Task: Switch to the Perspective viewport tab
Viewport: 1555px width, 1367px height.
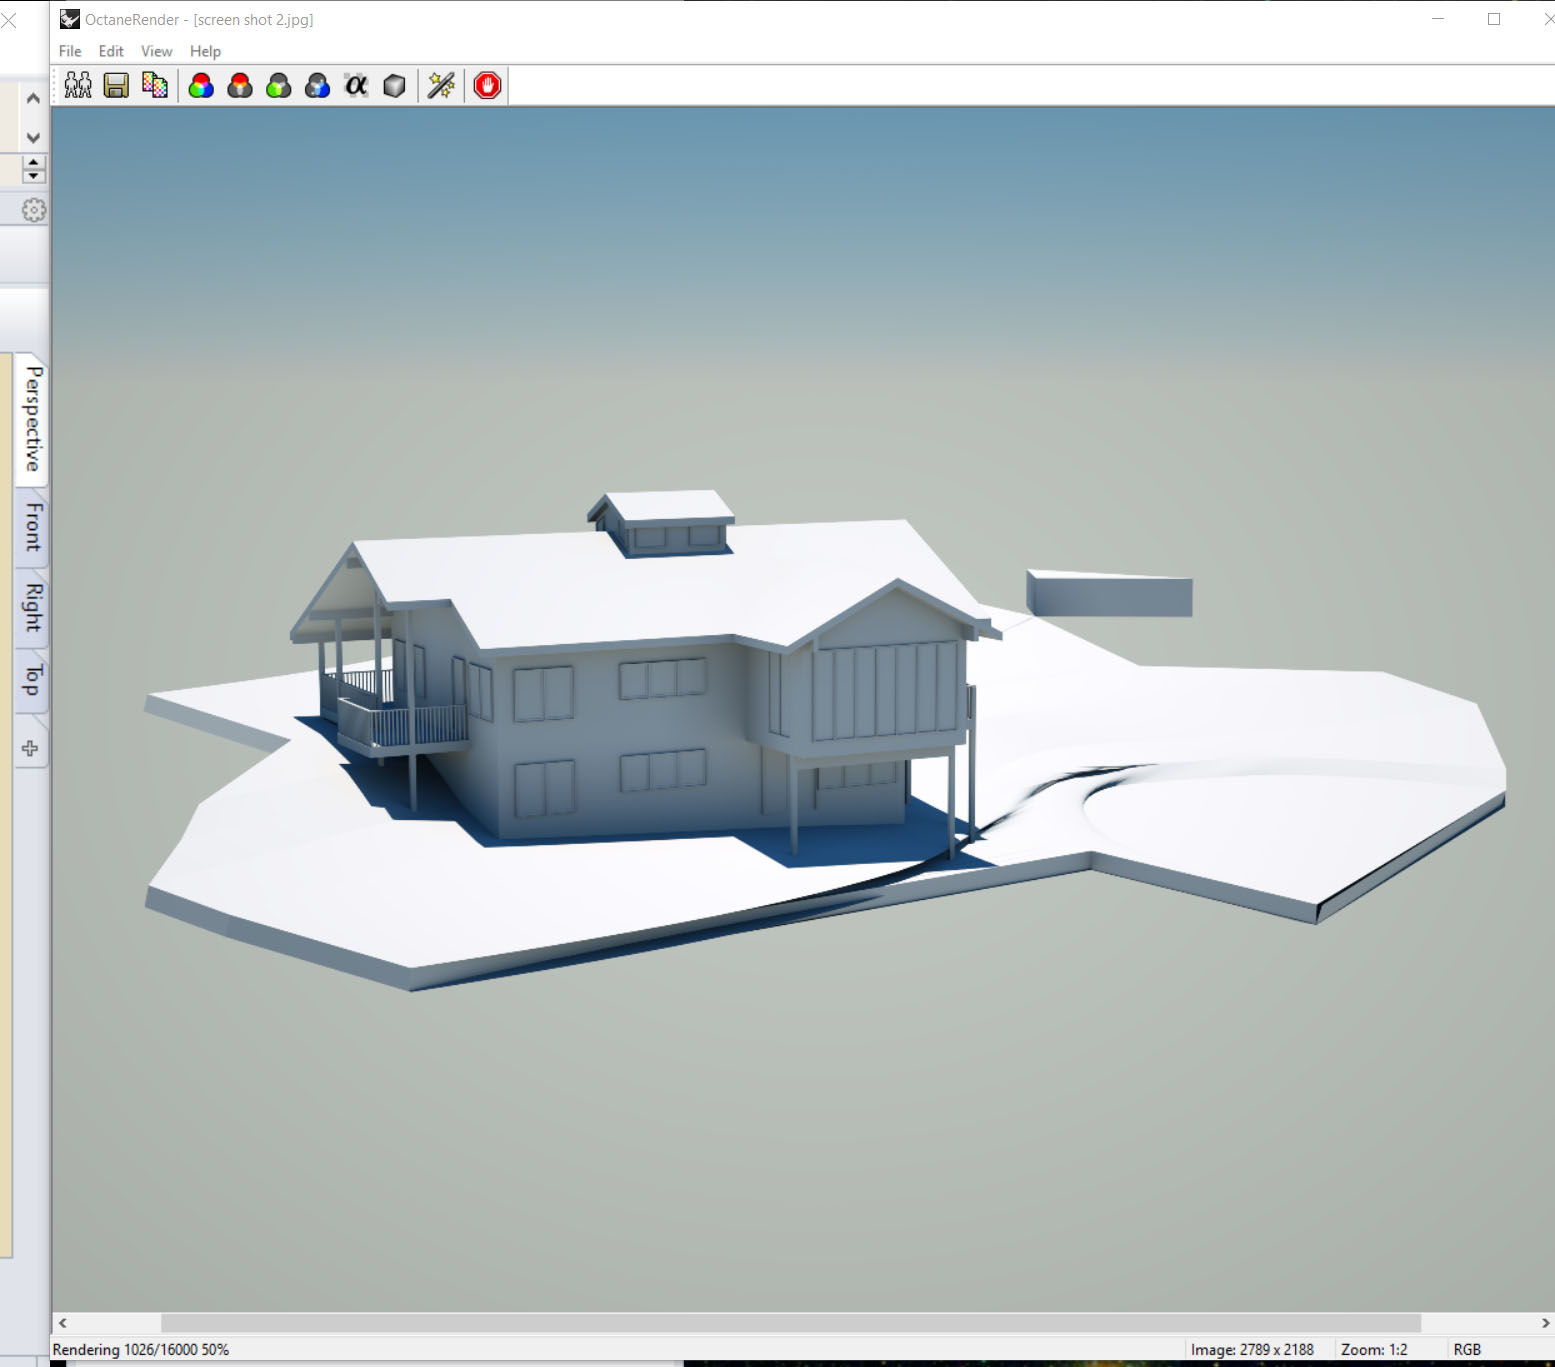Action: pos(33,419)
